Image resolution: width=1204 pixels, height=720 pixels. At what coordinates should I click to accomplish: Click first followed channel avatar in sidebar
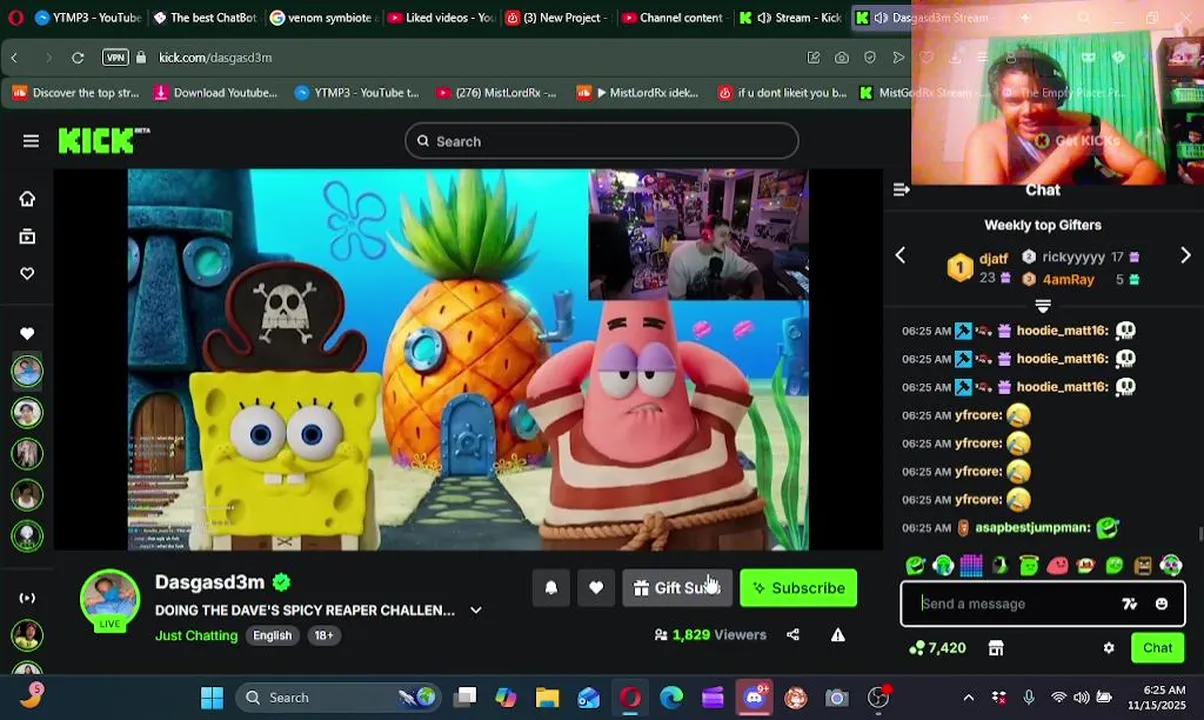[x=27, y=371]
